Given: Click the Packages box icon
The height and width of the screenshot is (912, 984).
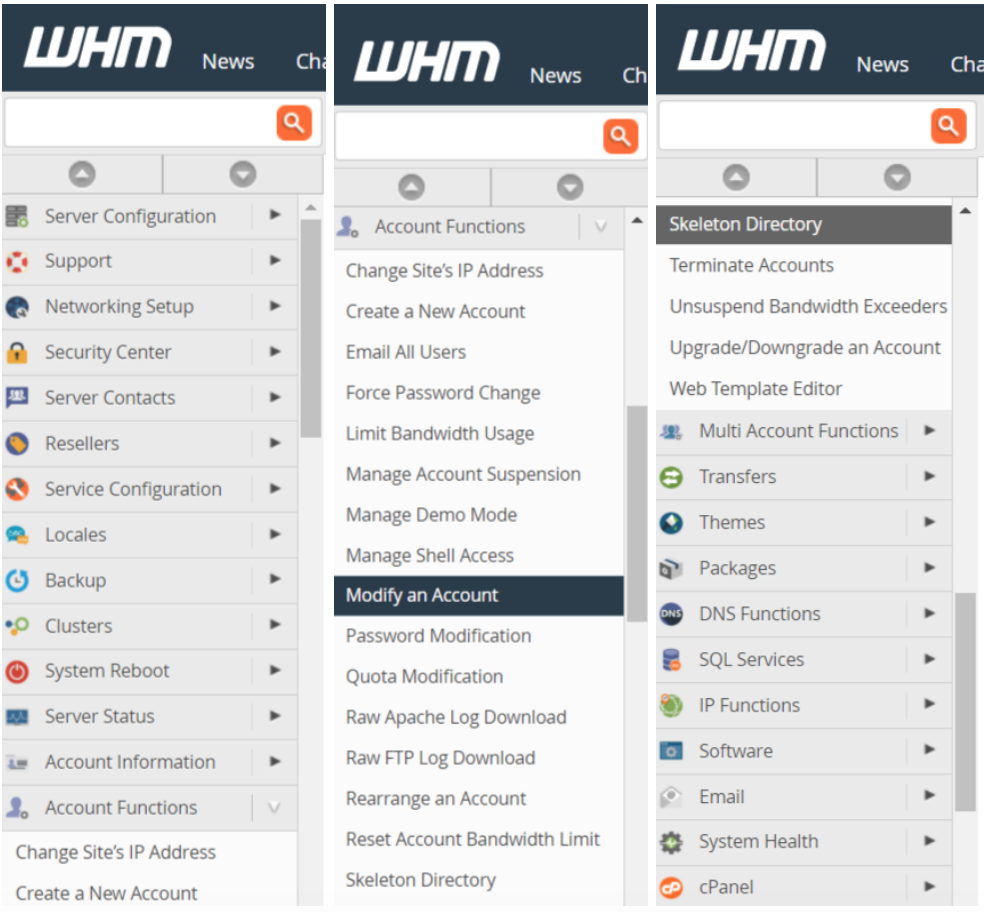Looking at the screenshot, I should 671,568.
